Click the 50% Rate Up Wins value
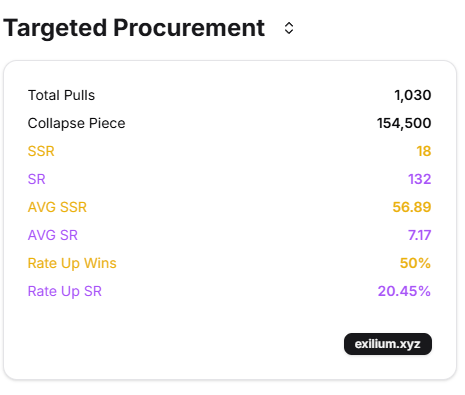Viewport: 465px width, 395px height. (x=415, y=263)
